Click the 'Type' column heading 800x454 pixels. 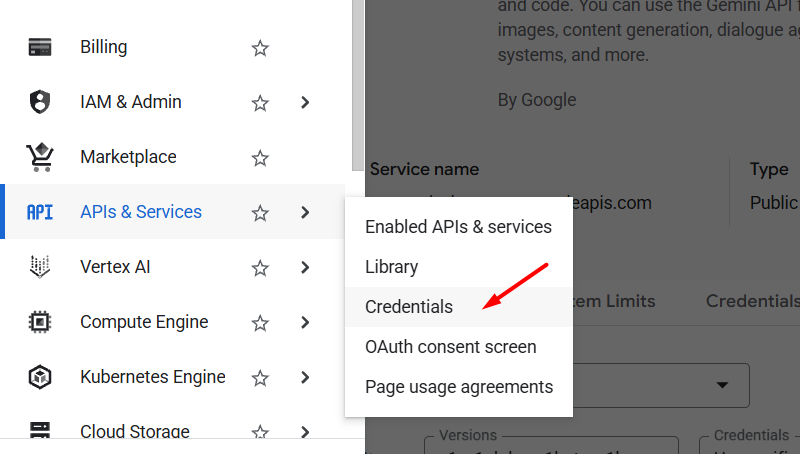click(769, 169)
